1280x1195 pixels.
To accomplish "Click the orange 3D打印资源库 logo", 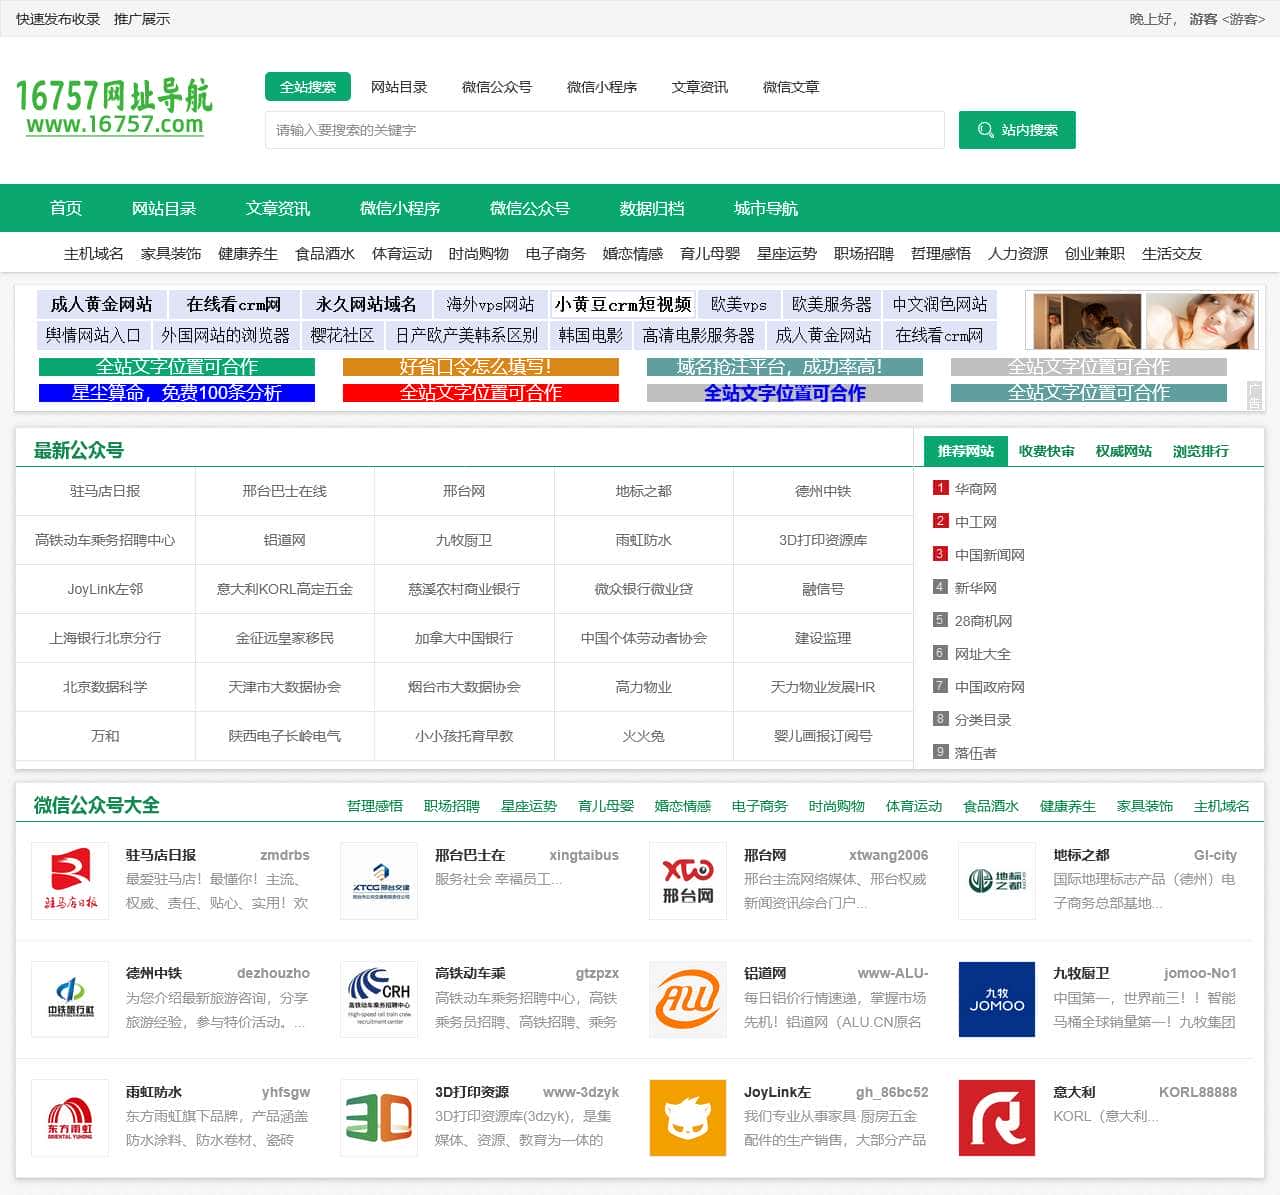I will point(378,1117).
